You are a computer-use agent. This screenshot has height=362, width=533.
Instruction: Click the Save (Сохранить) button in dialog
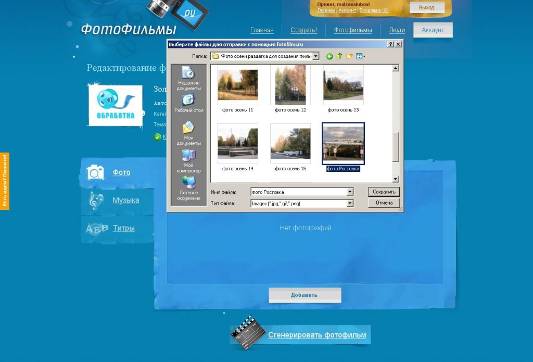pos(383,192)
